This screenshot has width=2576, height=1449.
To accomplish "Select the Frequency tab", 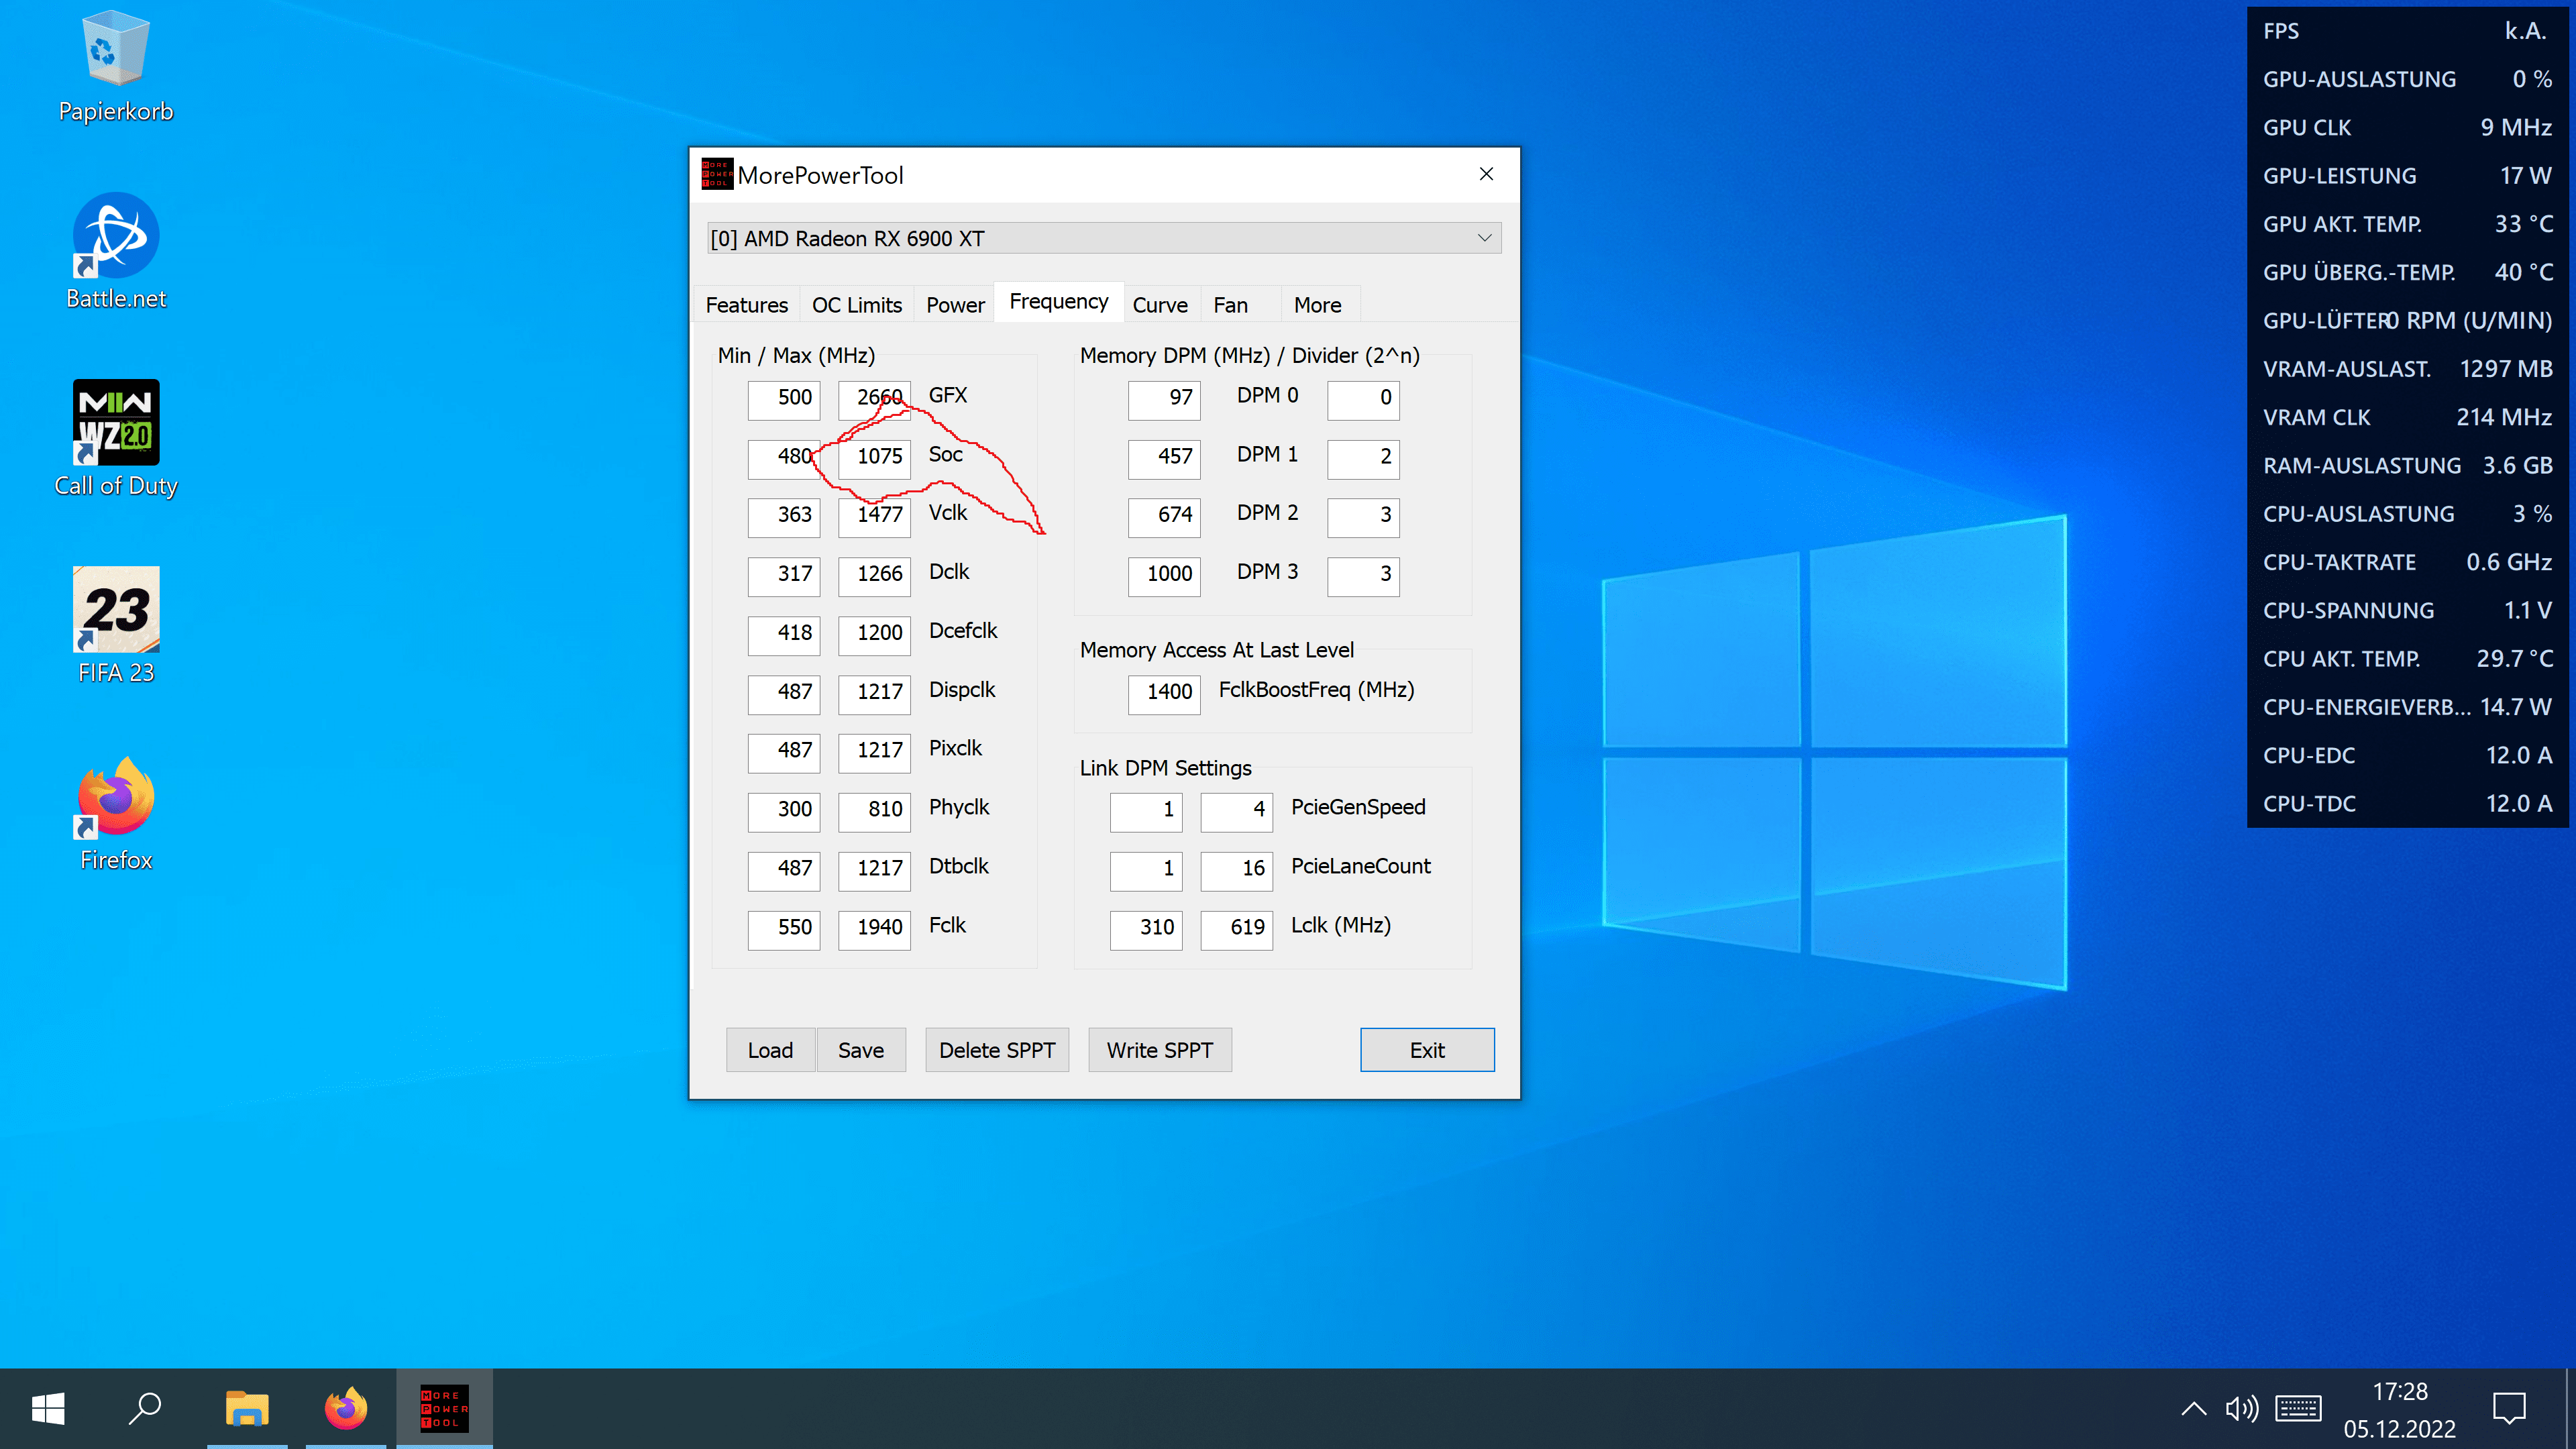I will pos(1058,302).
